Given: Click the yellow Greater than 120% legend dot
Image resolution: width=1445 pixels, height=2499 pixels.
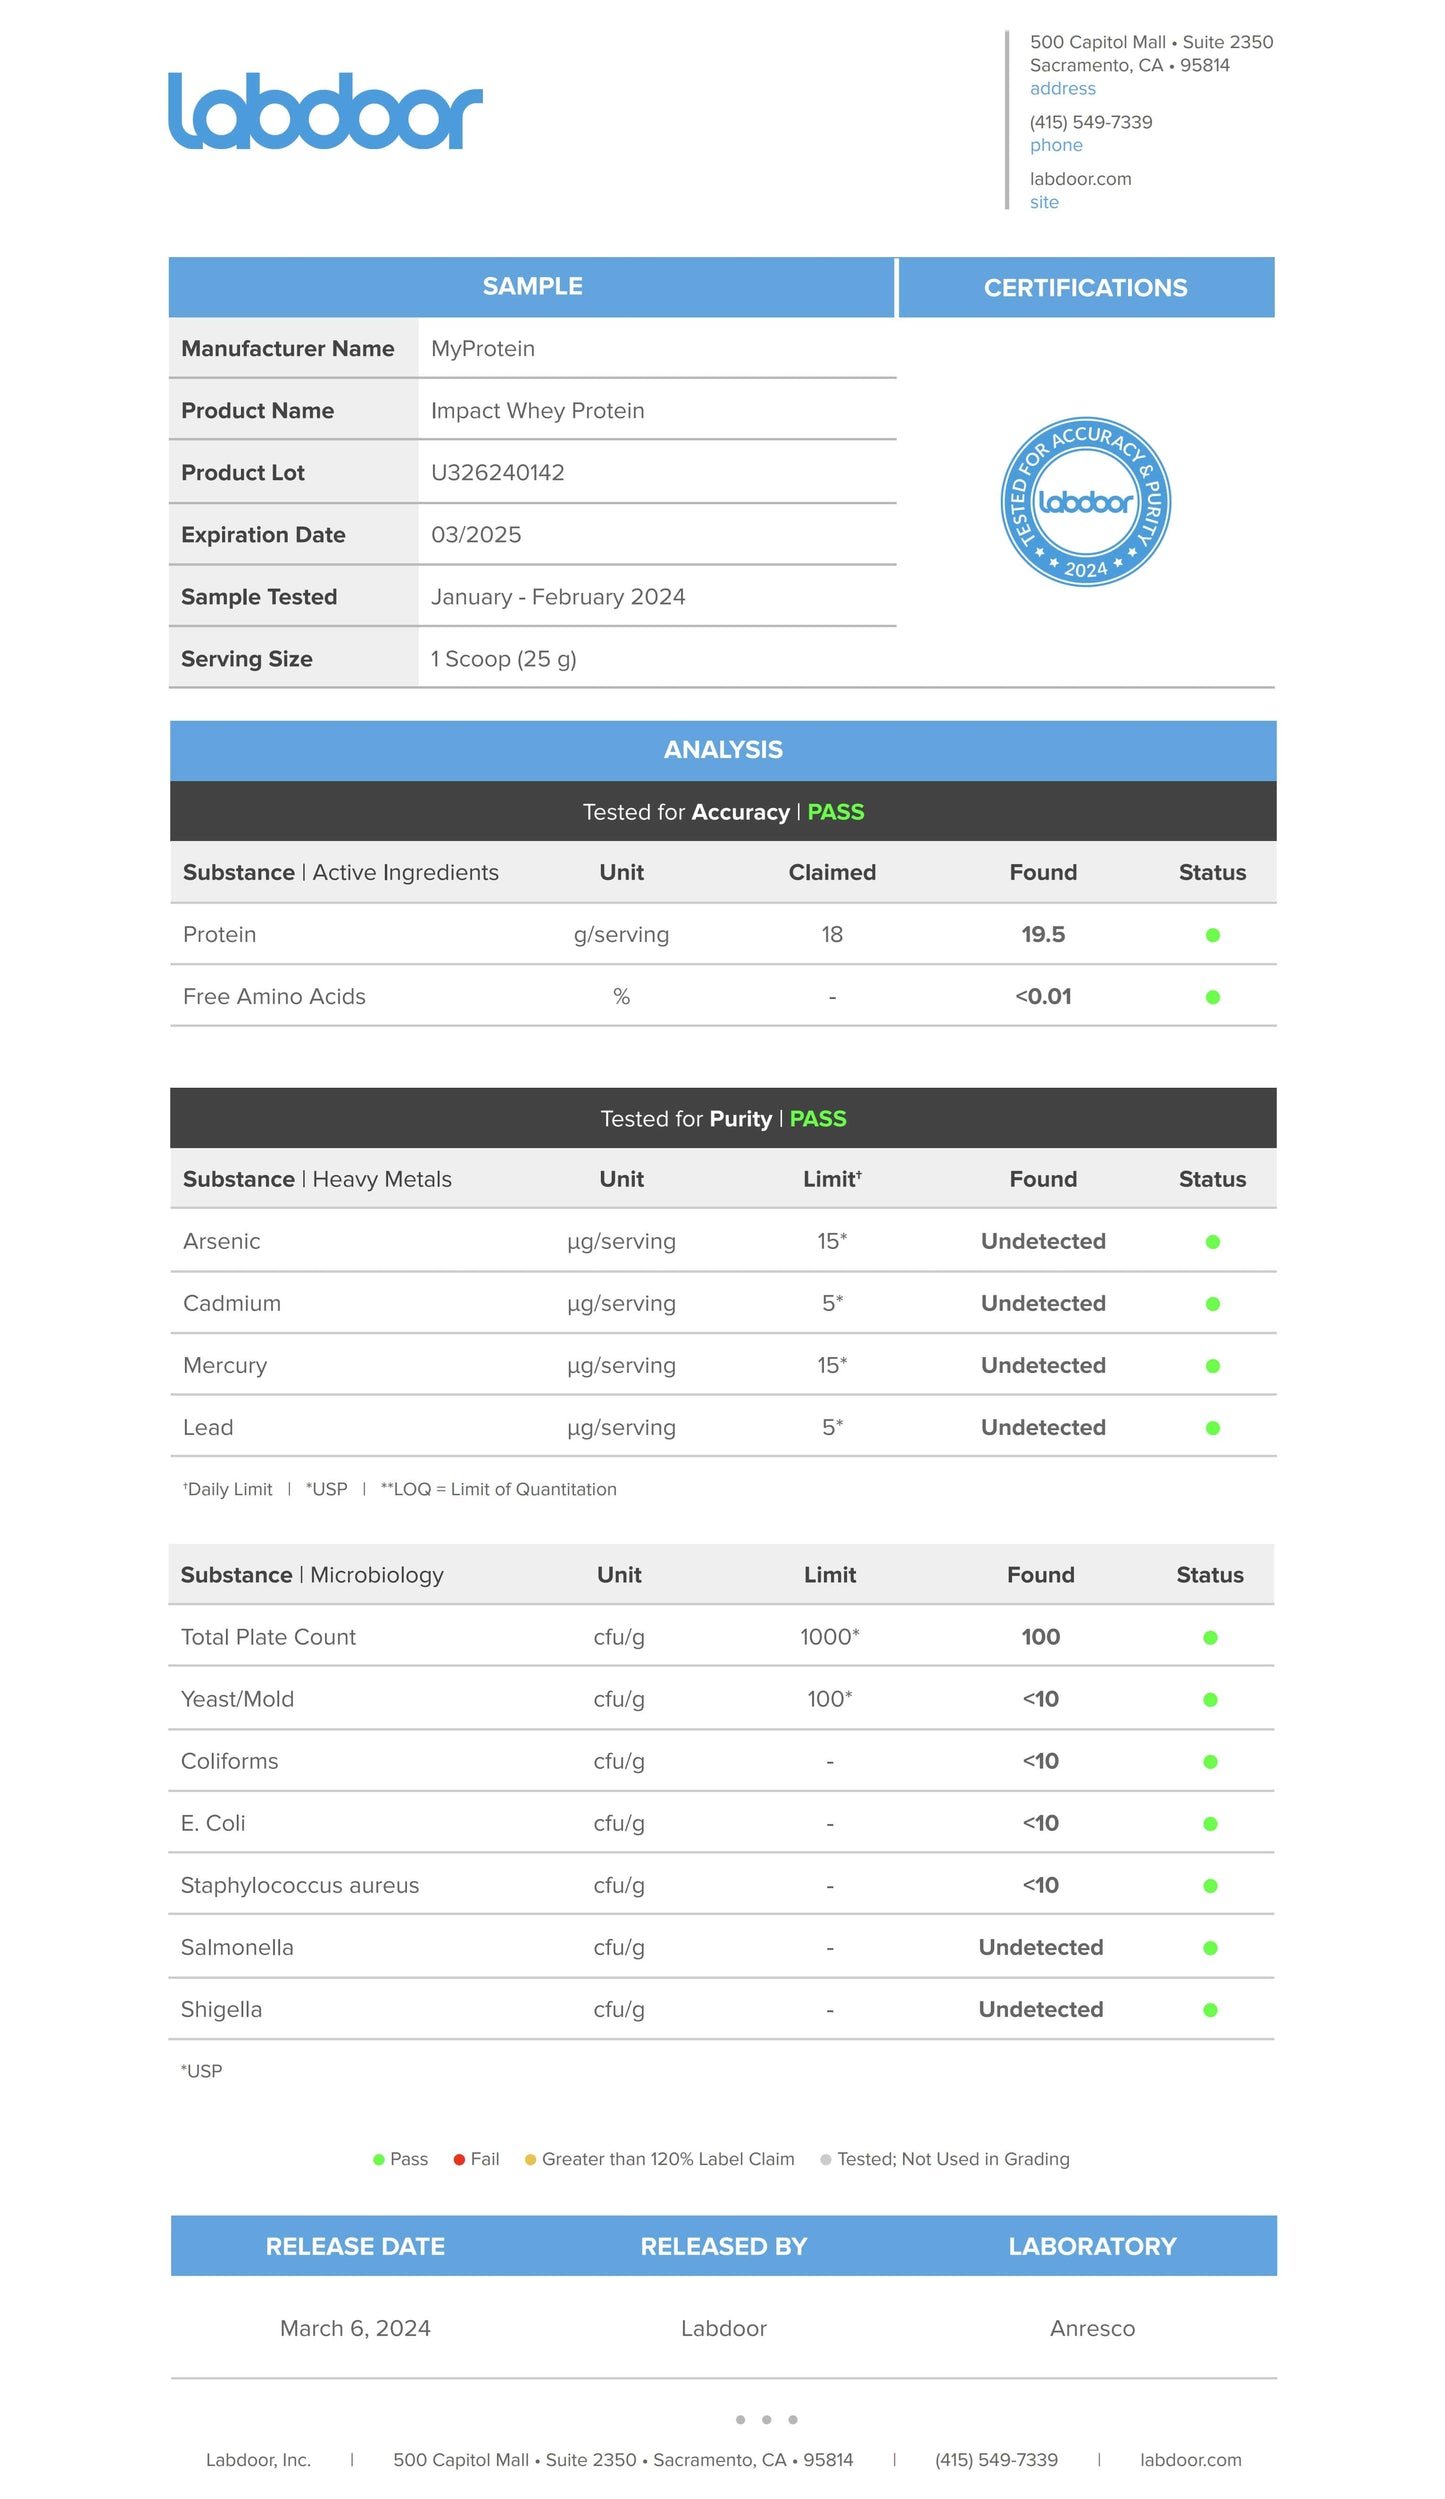Looking at the screenshot, I should pos(531,2160).
